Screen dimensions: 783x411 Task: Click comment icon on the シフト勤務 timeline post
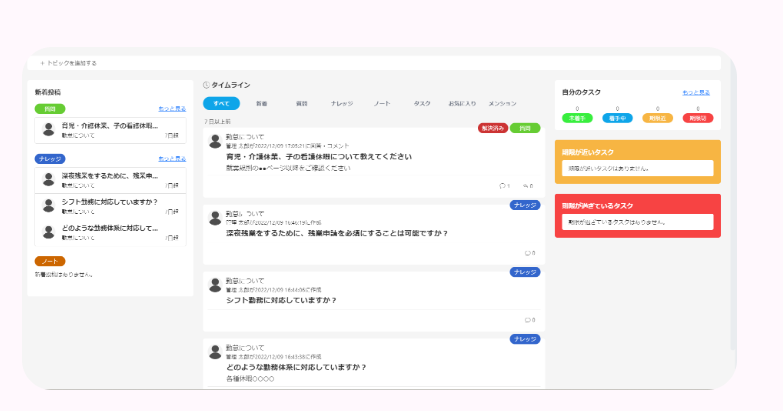point(528,320)
